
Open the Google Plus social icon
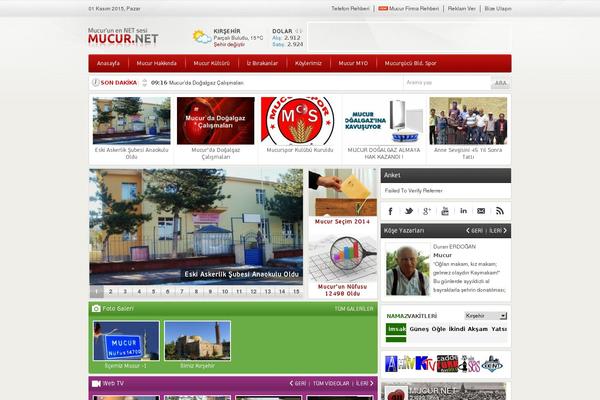click(x=427, y=211)
